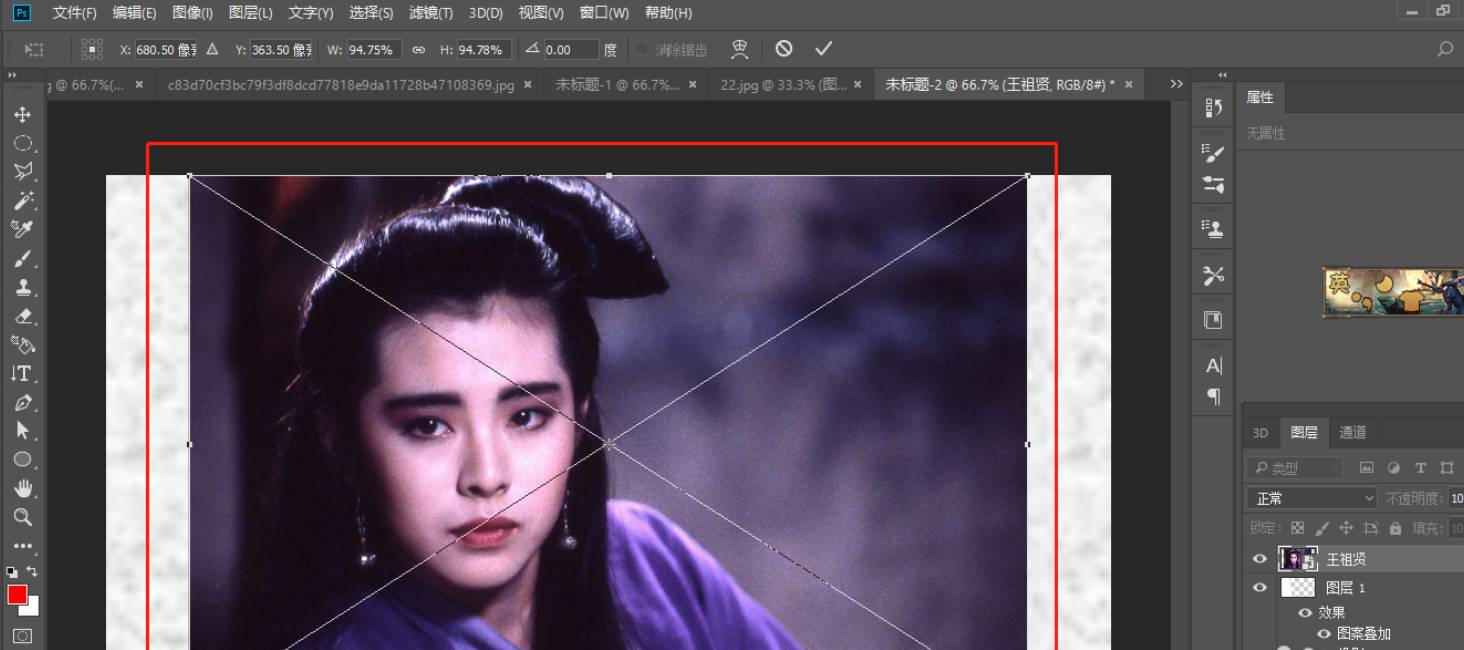This screenshot has width=1464, height=650.
Task: Toggle the anti-alias checkbox
Action: coord(640,50)
